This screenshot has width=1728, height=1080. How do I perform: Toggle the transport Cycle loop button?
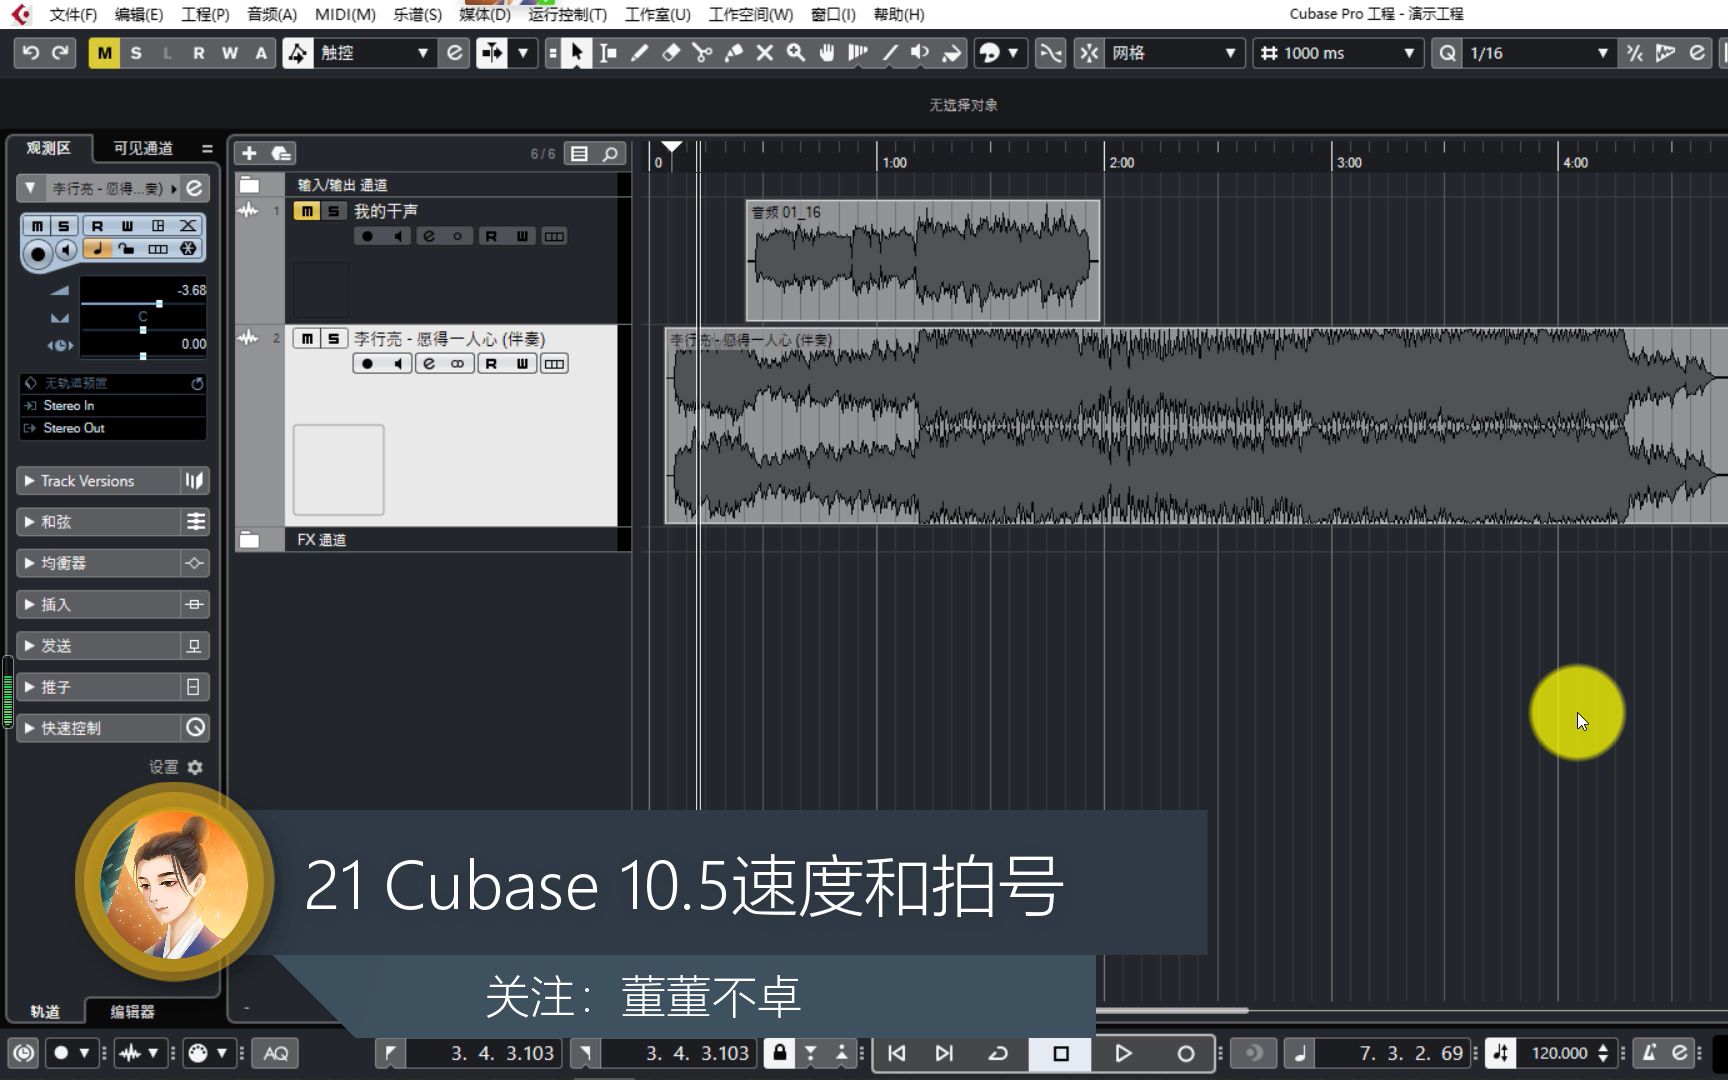998,1053
